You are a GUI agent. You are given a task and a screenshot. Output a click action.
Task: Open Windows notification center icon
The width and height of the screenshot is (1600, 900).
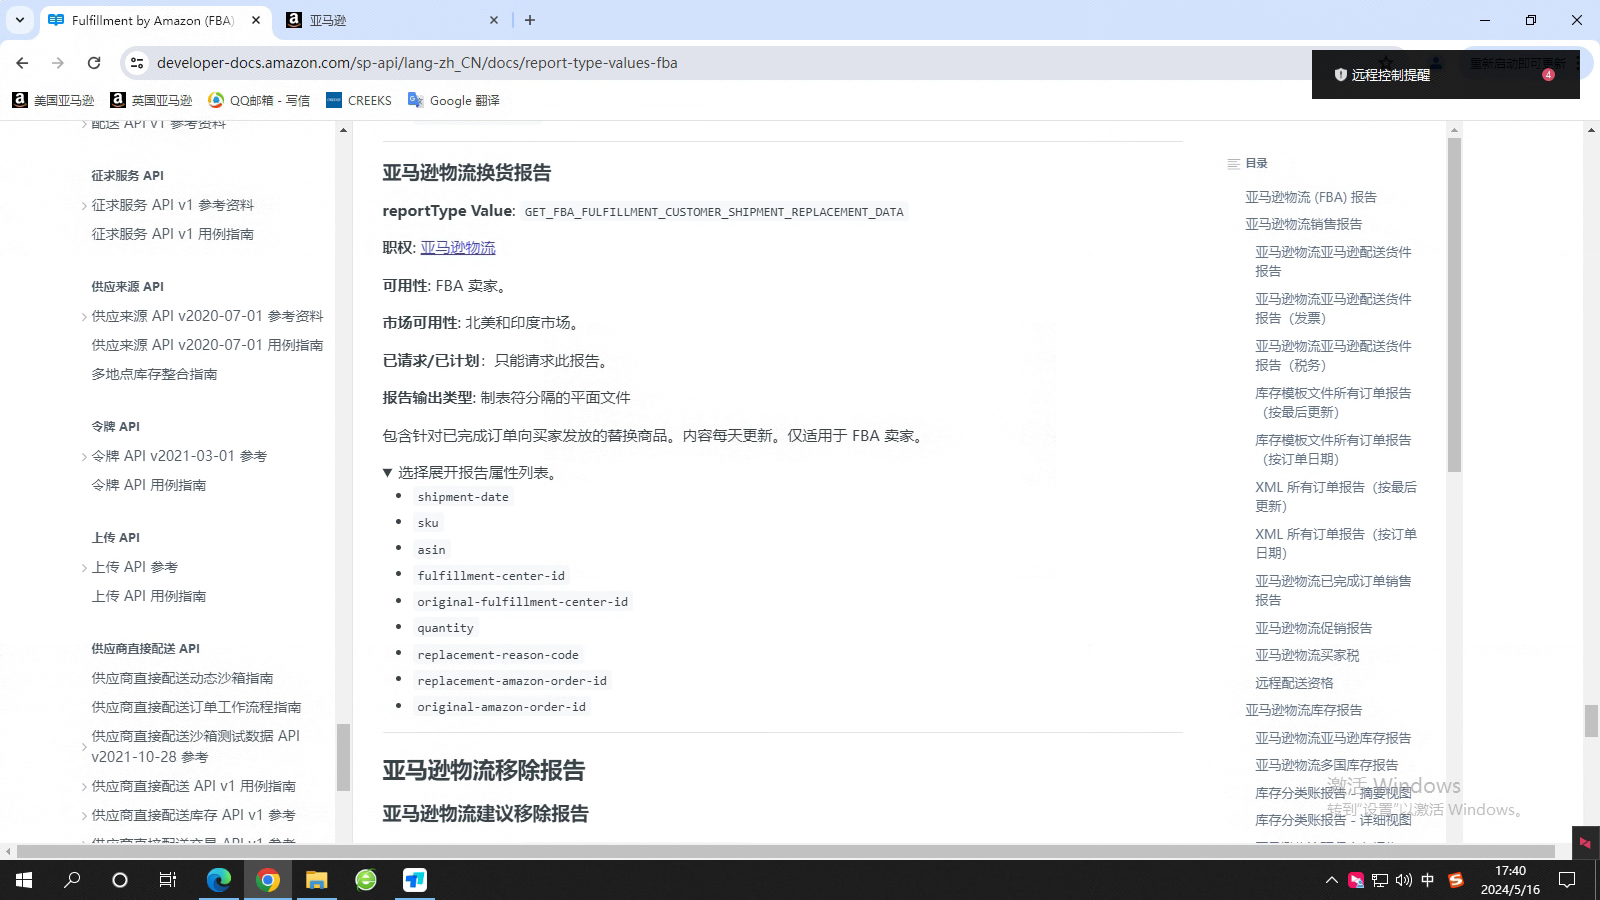[x=1567, y=880]
